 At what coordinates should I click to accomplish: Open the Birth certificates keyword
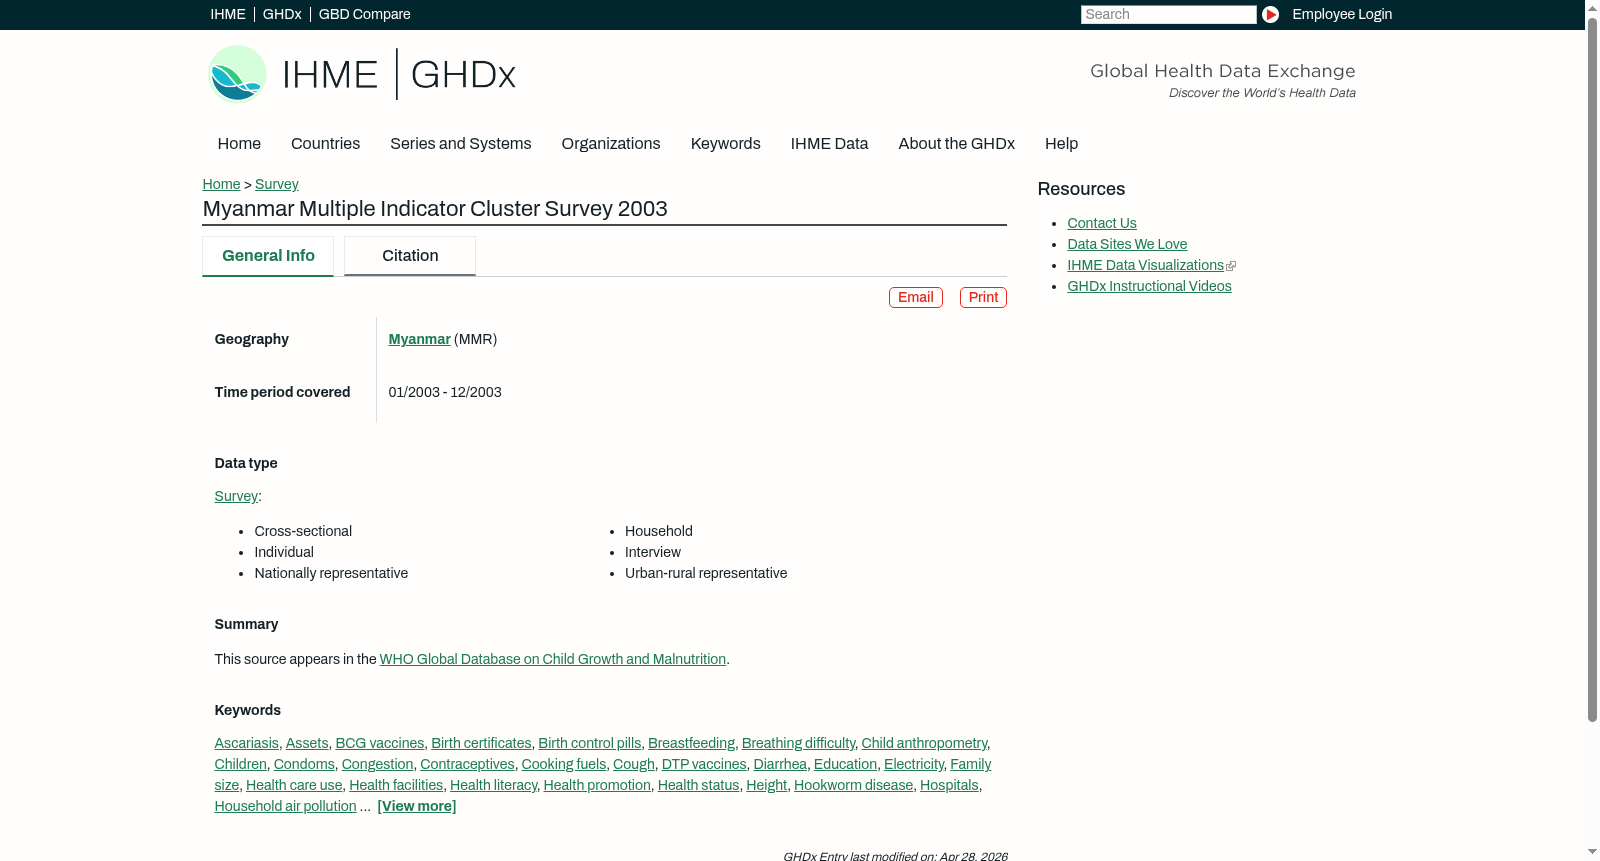coord(481,743)
